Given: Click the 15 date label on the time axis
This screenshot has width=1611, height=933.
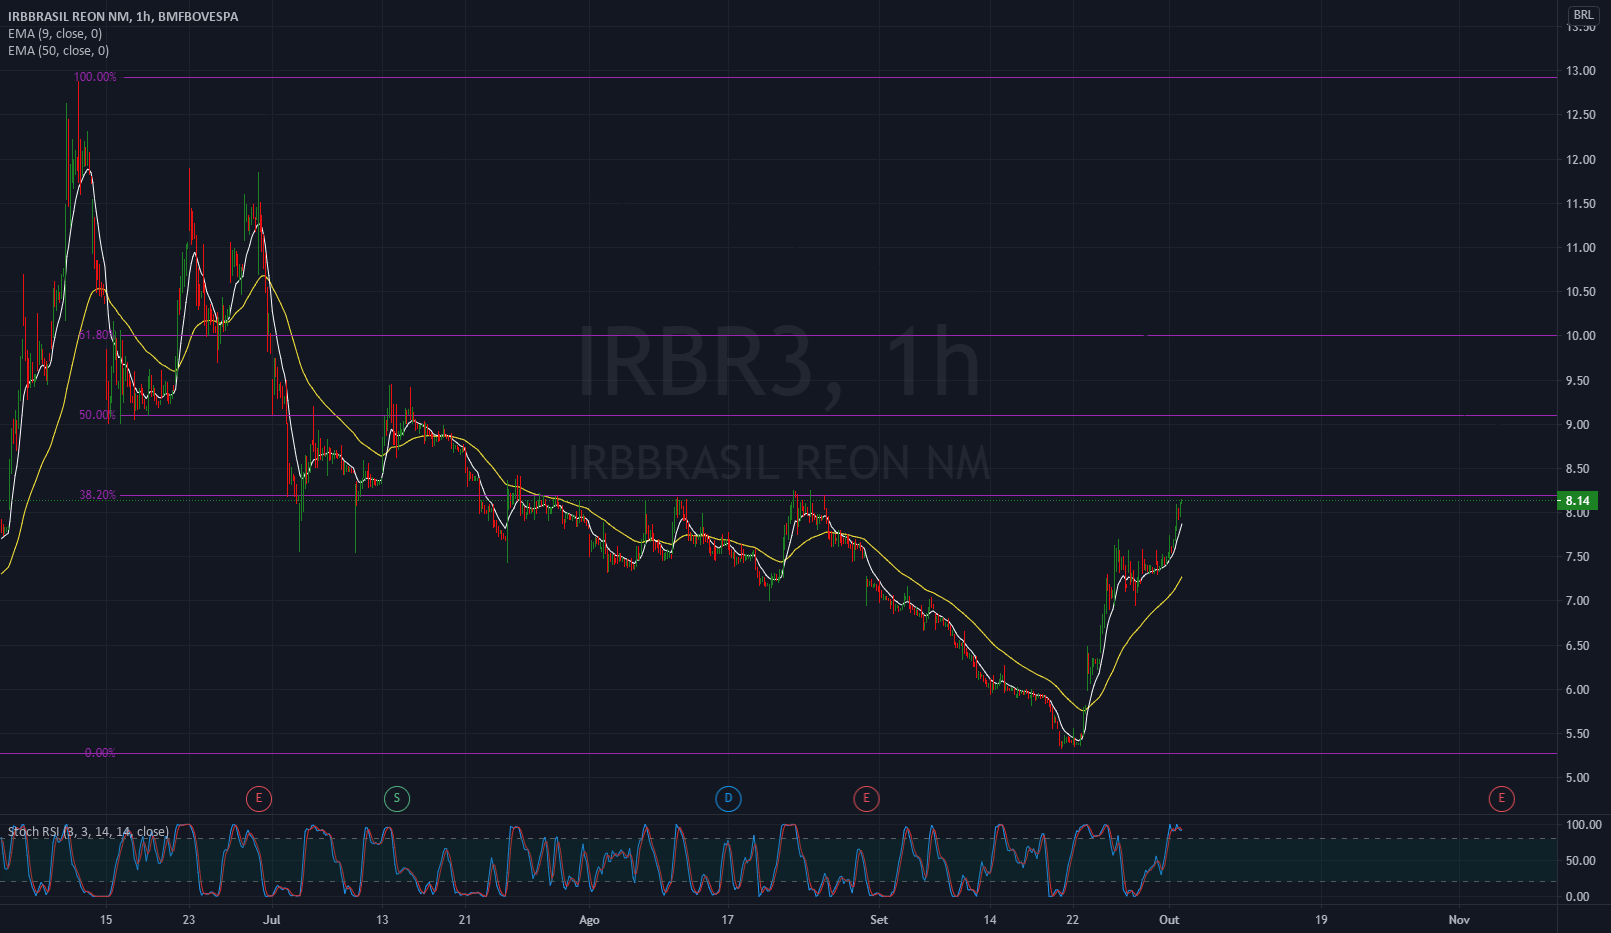Looking at the screenshot, I should (x=106, y=920).
